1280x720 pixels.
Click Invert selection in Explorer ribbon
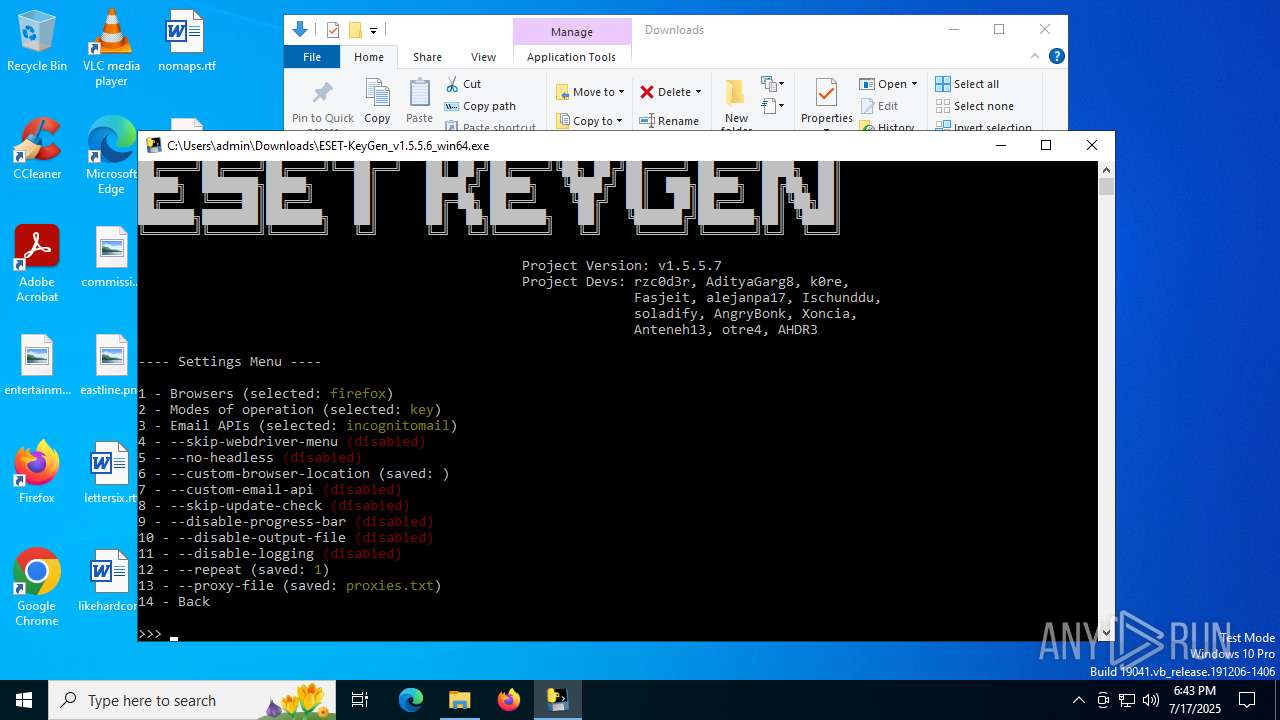pos(983,127)
